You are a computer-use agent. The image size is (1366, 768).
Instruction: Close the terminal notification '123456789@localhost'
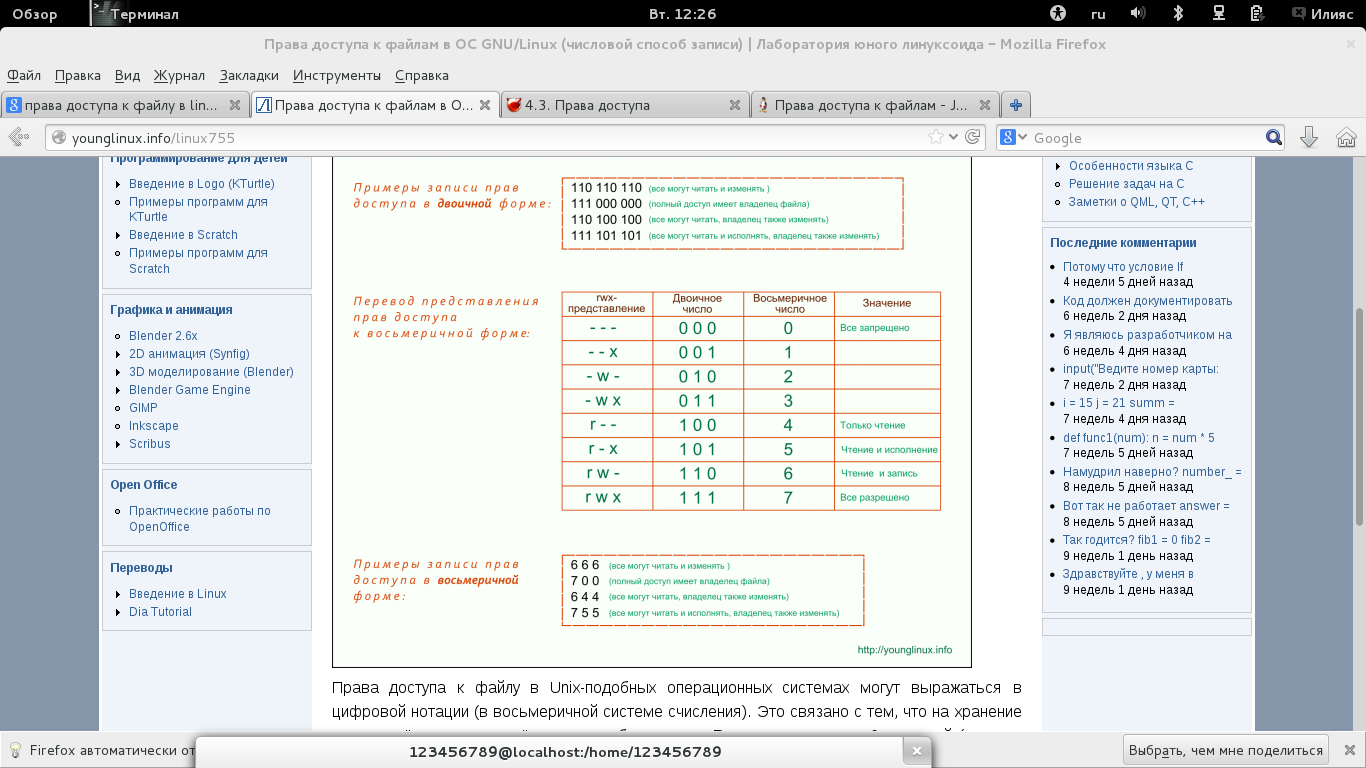tap(915, 752)
